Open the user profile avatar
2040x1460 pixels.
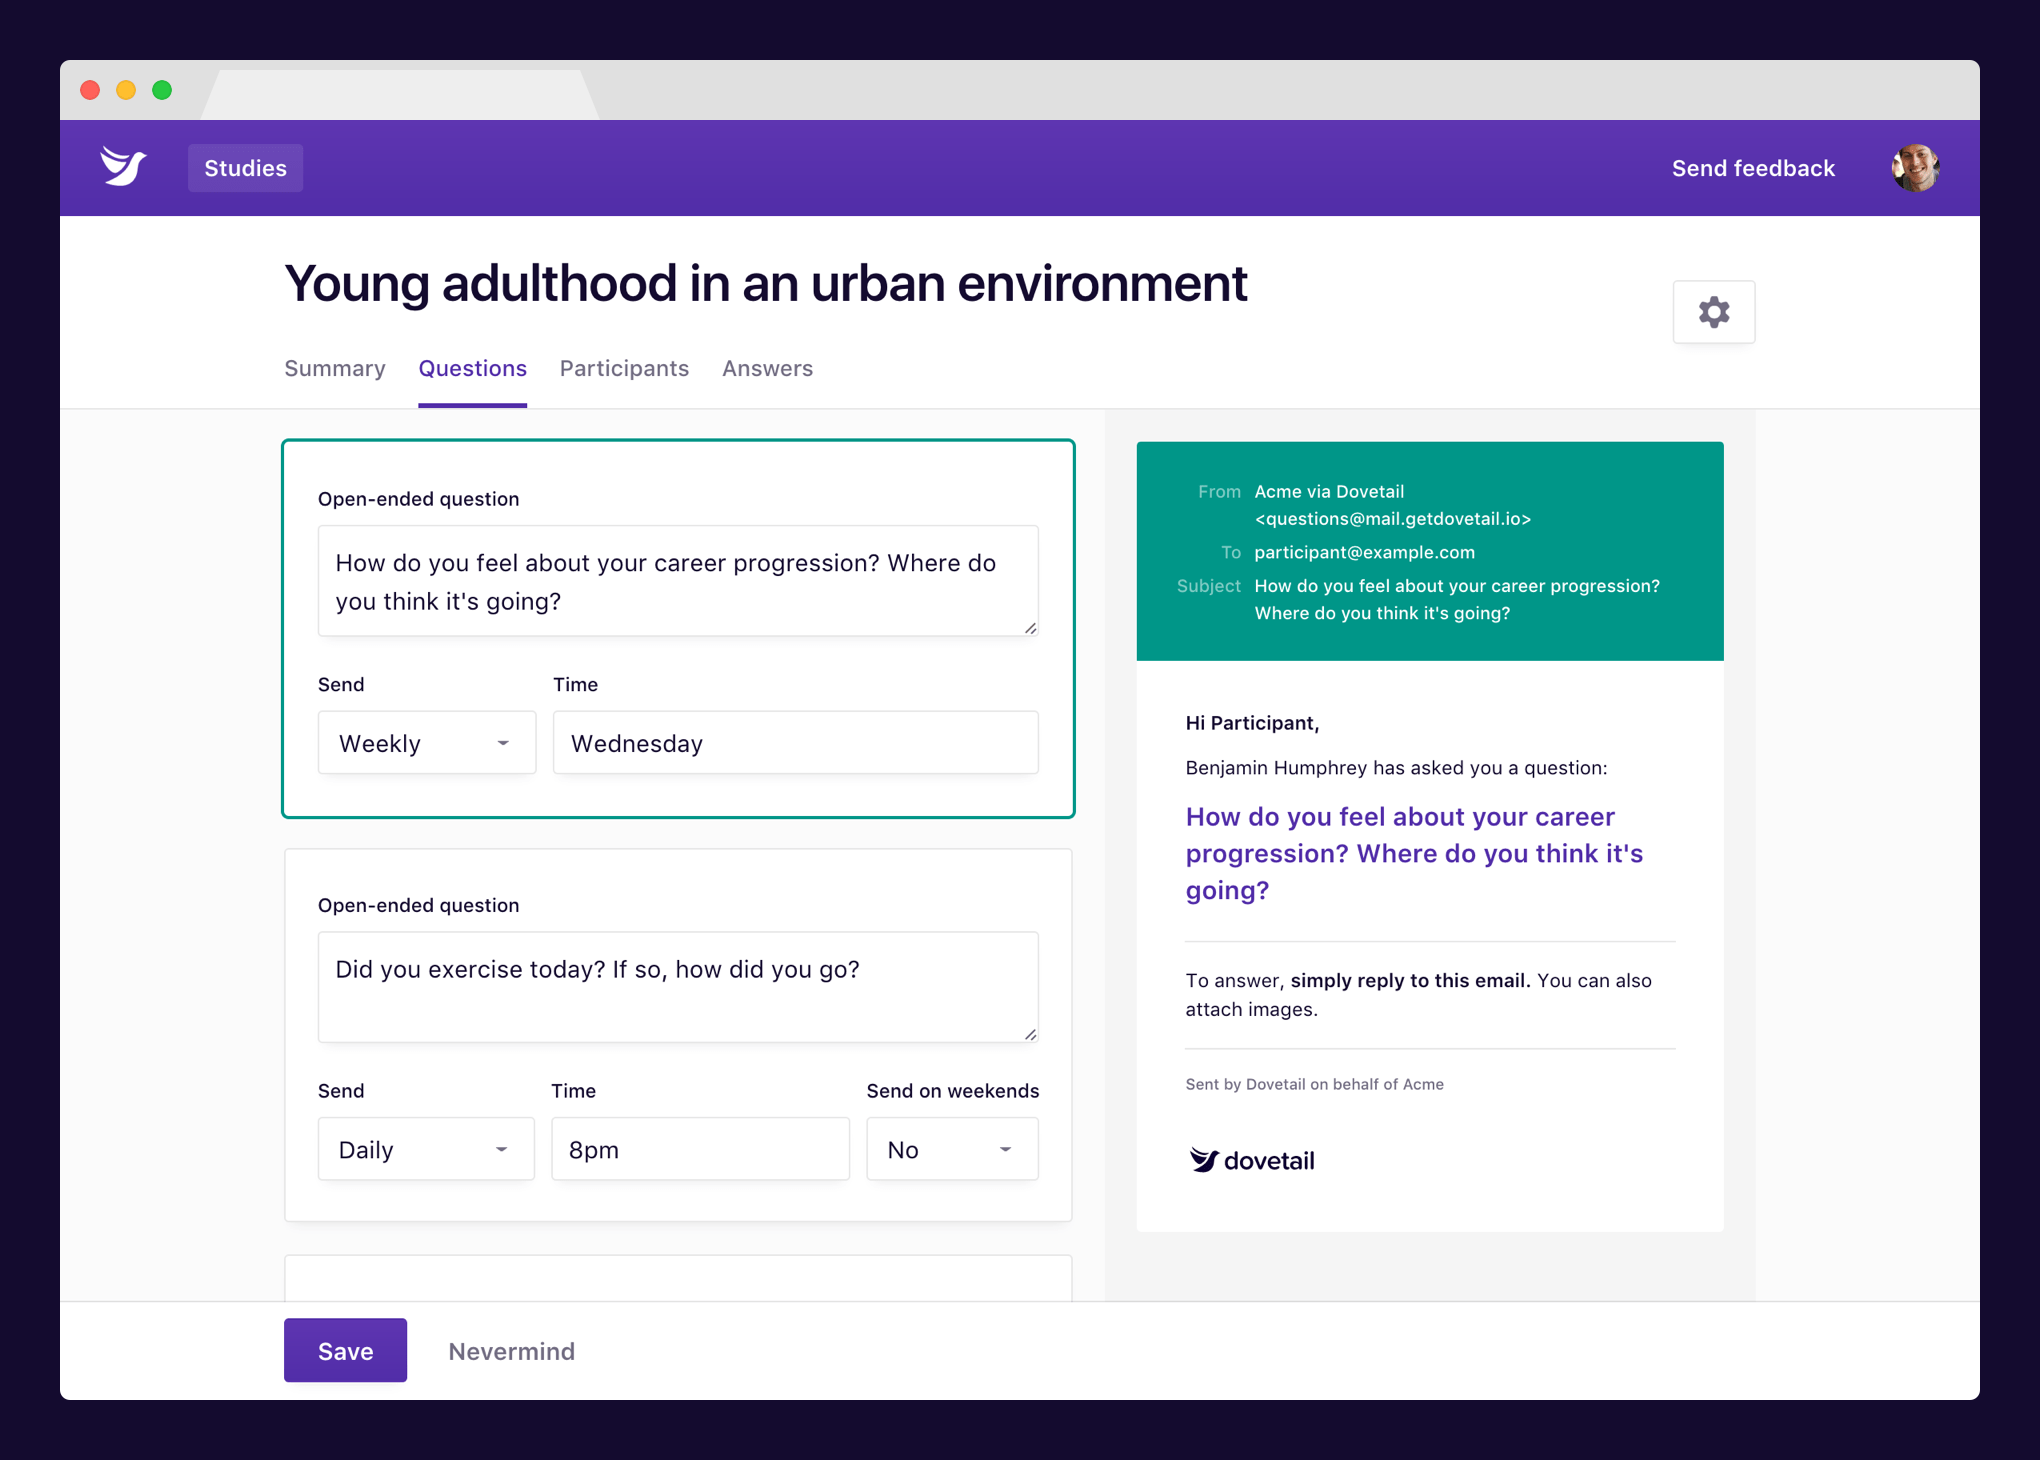[x=1914, y=168]
